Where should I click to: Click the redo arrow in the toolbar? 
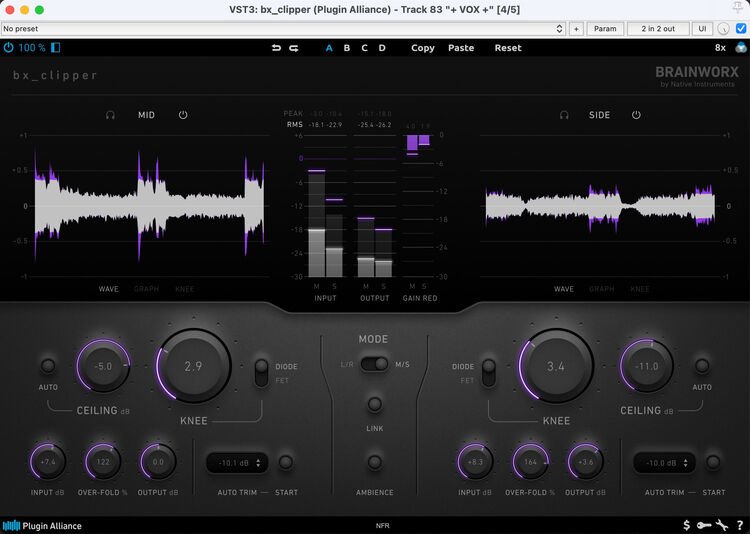point(294,48)
